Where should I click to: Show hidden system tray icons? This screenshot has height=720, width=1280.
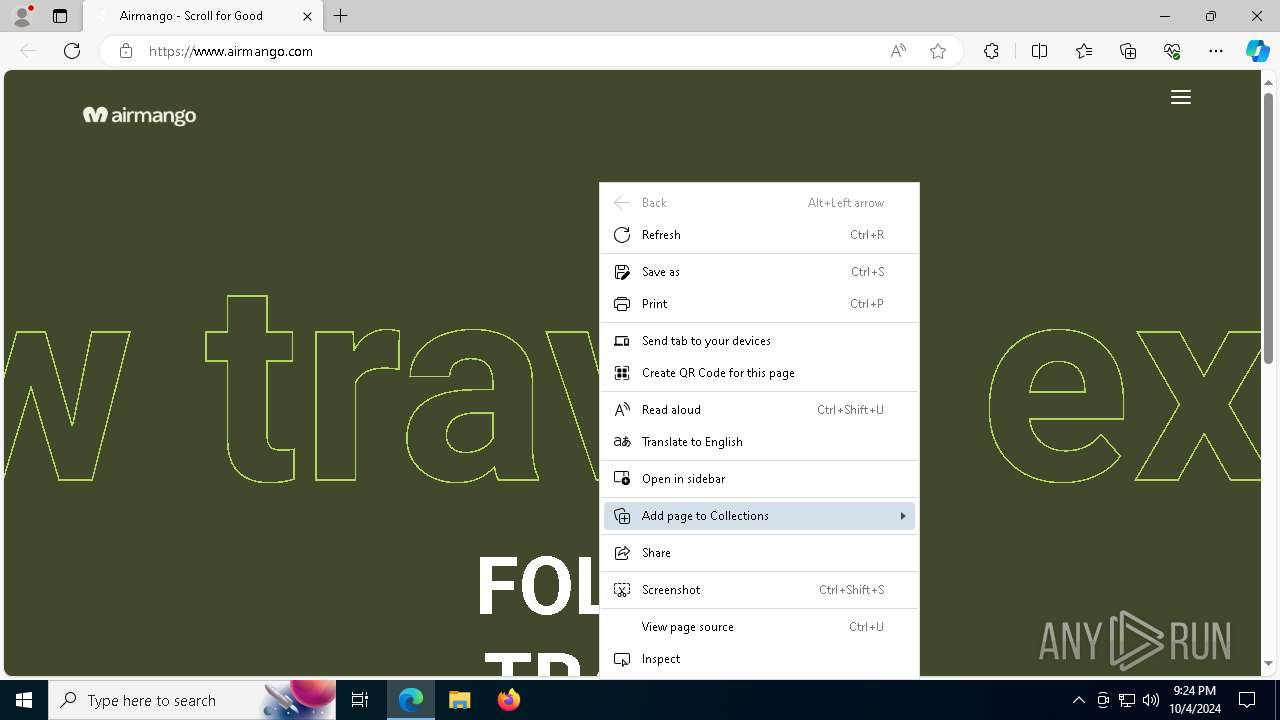(1078, 700)
